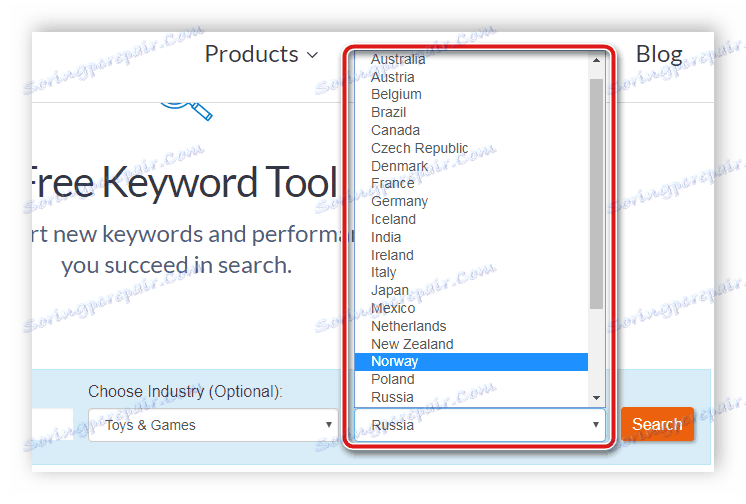Select Germany from the country list

tap(471, 202)
